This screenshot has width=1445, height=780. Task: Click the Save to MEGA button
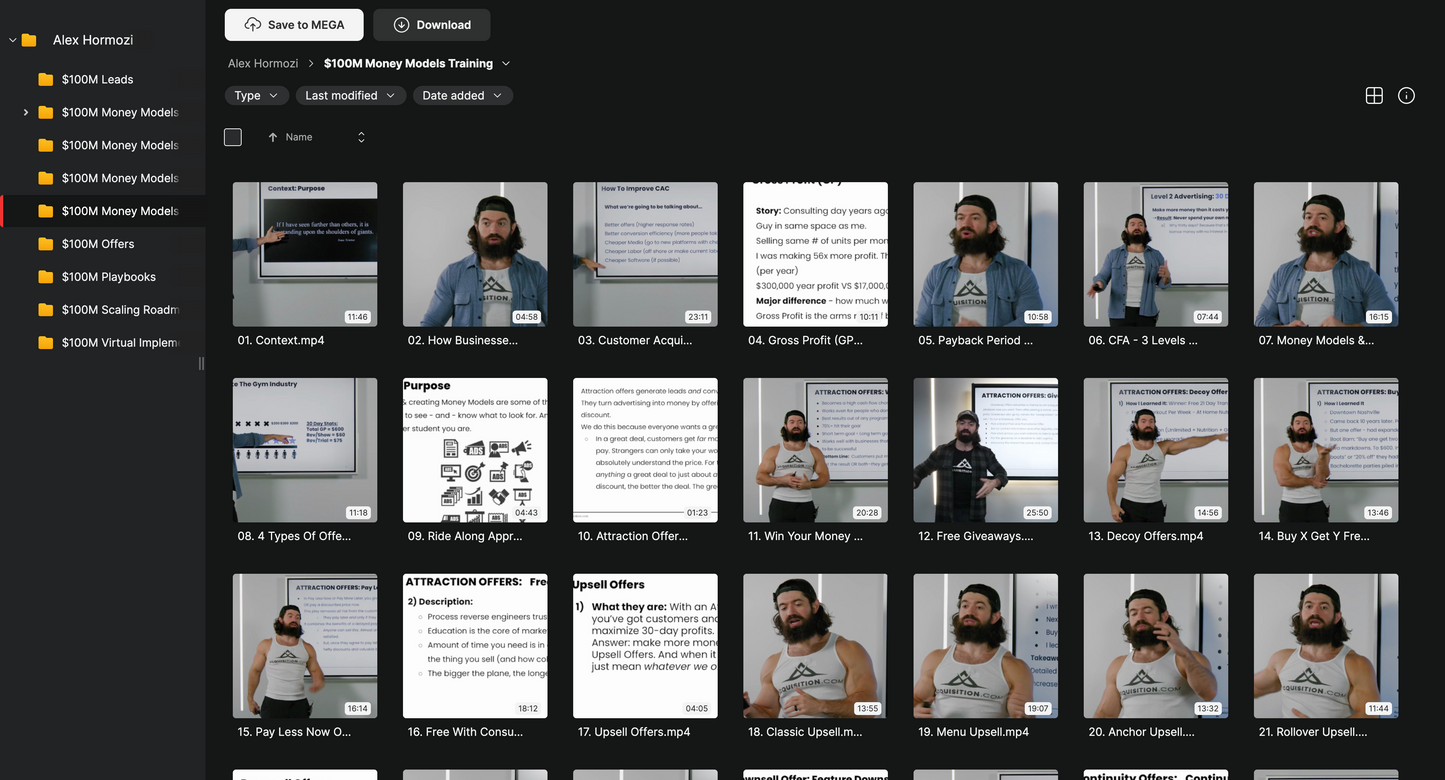click(294, 25)
